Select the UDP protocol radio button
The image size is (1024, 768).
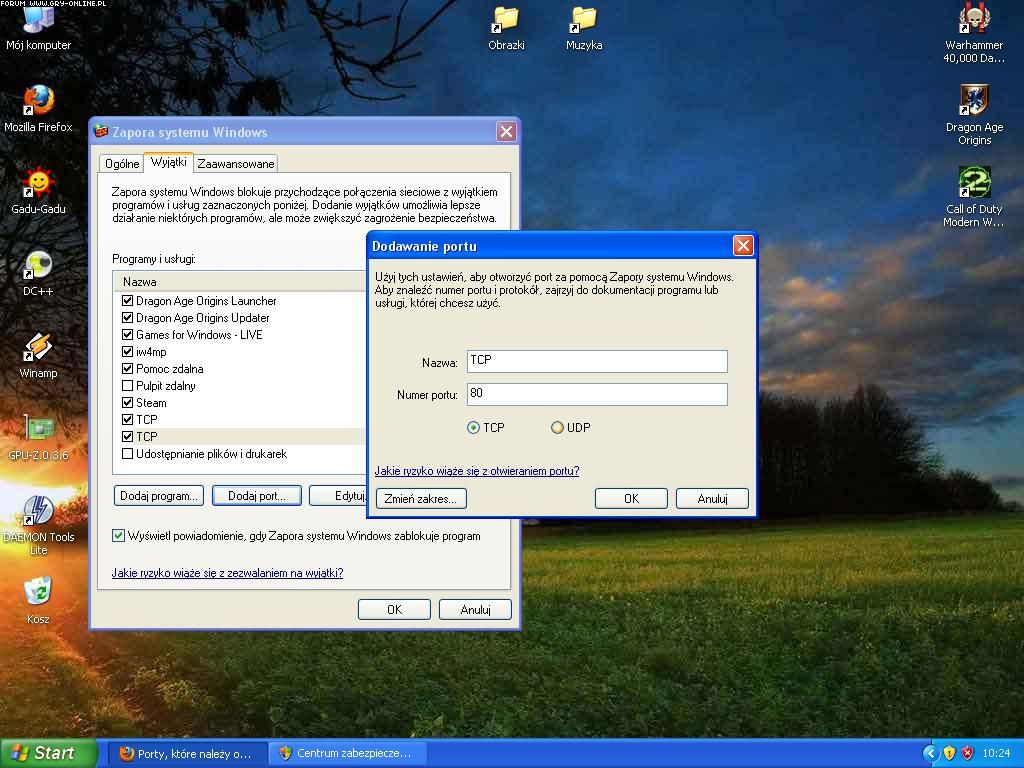[x=558, y=428]
